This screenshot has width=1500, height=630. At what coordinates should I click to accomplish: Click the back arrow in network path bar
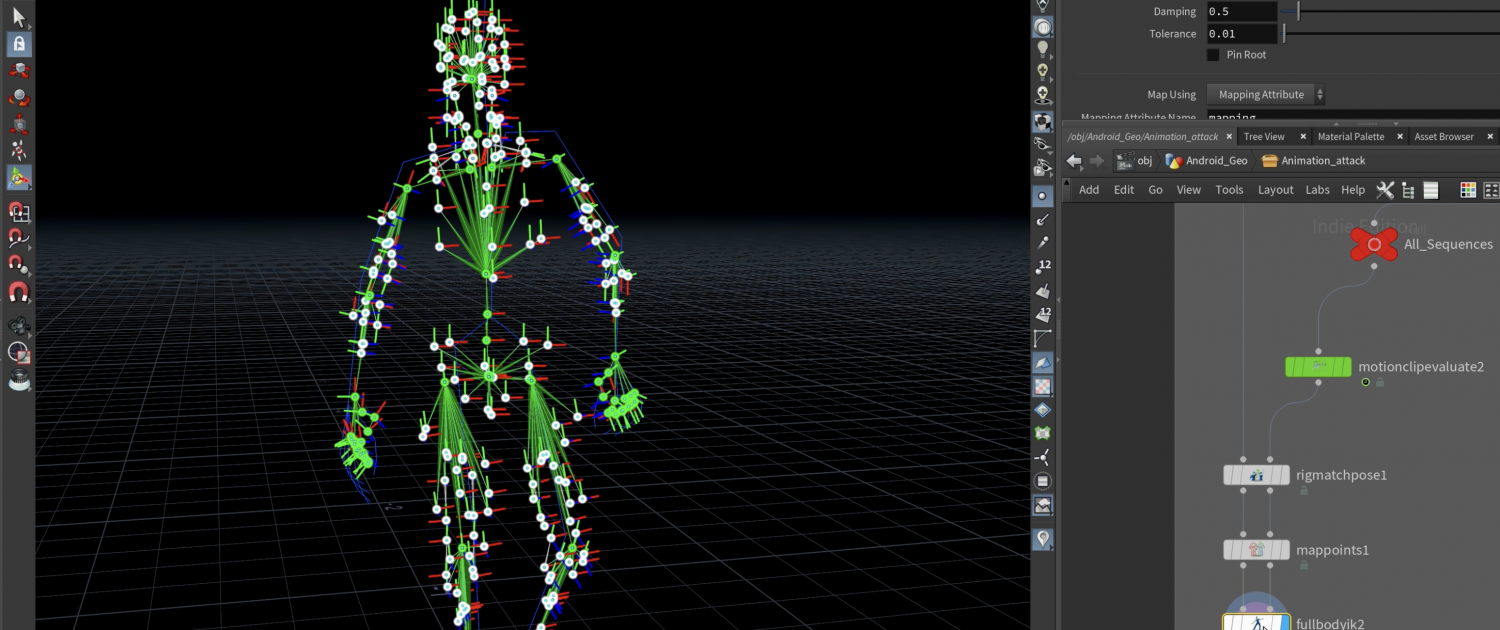(x=1074, y=161)
